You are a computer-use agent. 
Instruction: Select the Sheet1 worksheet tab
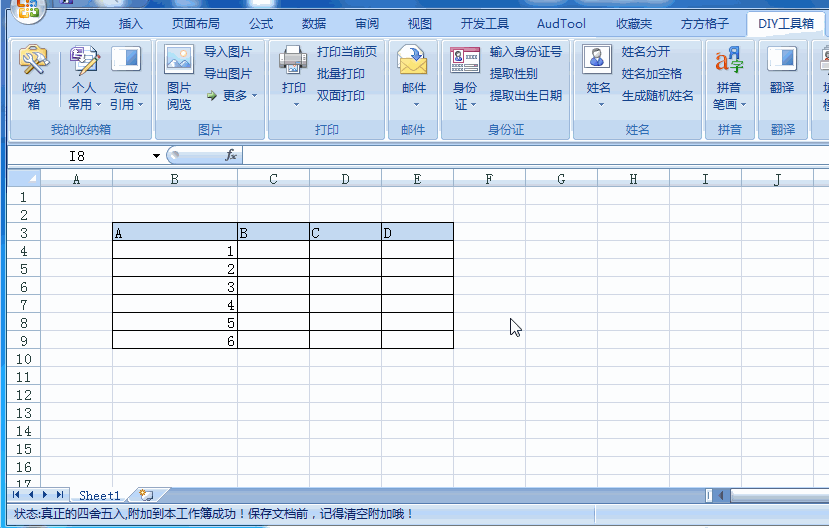(x=99, y=495)
